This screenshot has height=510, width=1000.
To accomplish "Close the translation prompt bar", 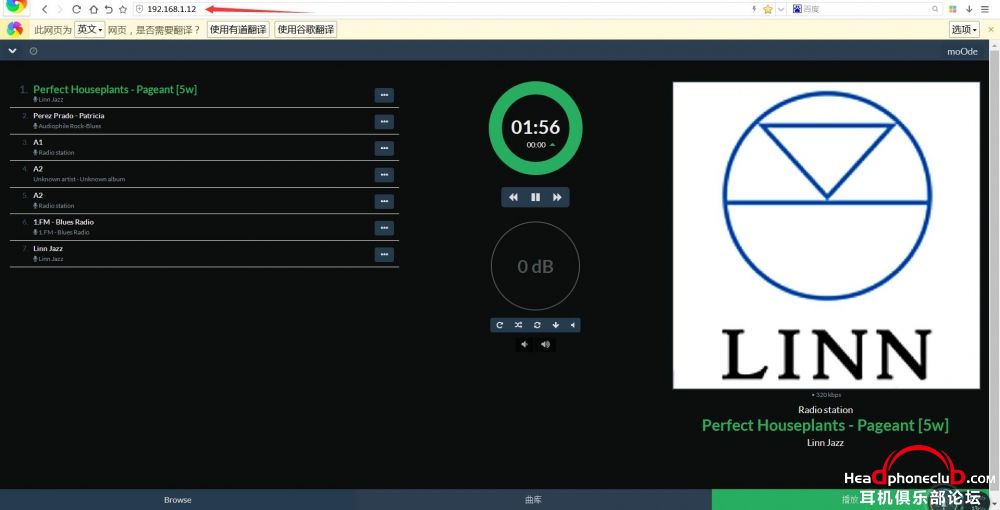I will (x=991, y=29).
